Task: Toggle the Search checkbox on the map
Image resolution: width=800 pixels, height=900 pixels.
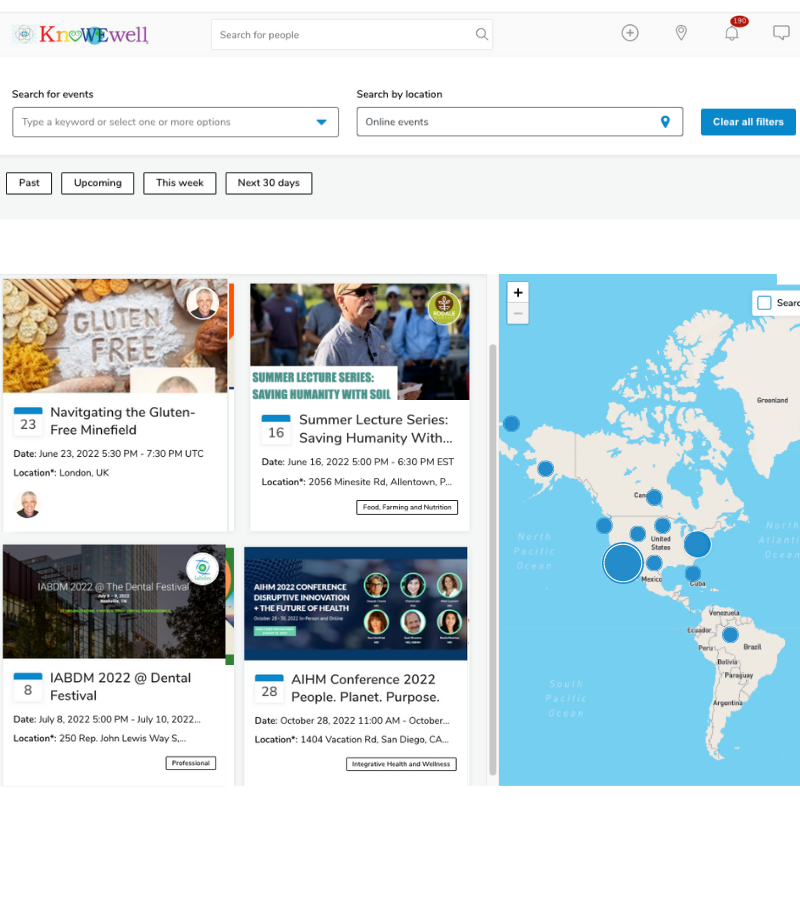Action: tap(764, 302)
